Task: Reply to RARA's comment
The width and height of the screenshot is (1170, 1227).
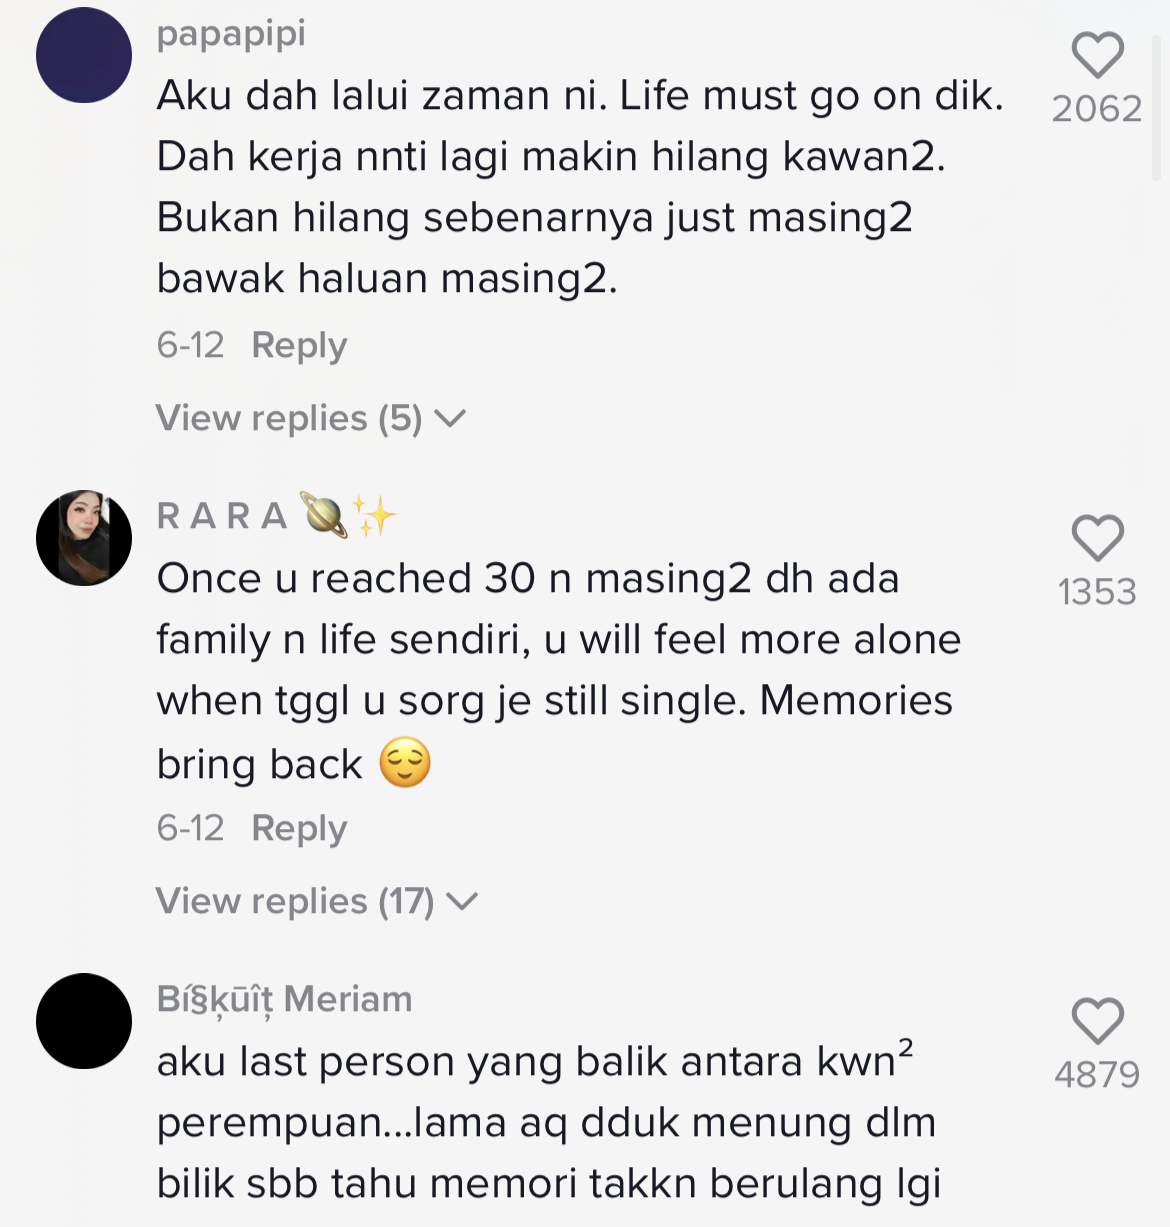Action: [x=299, y=828]
